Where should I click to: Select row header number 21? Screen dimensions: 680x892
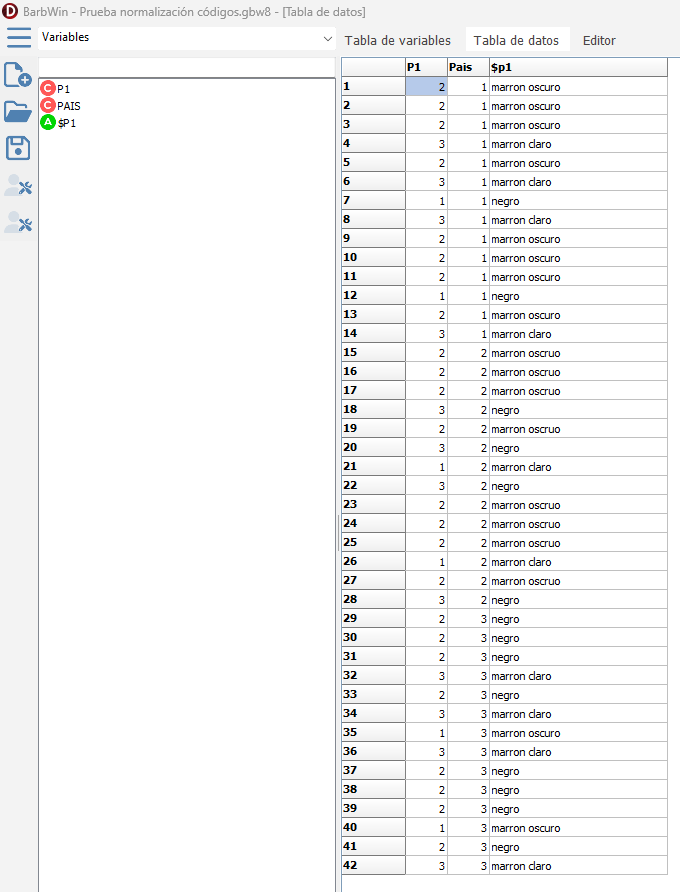point(372,467)
